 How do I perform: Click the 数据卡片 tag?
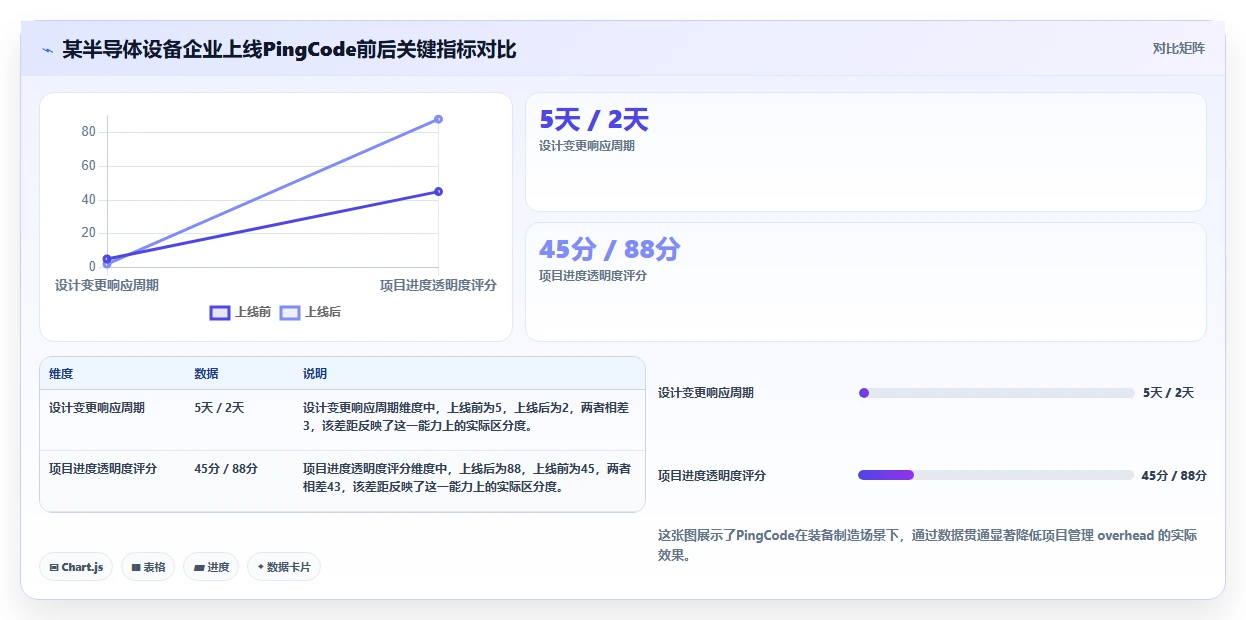284,567
